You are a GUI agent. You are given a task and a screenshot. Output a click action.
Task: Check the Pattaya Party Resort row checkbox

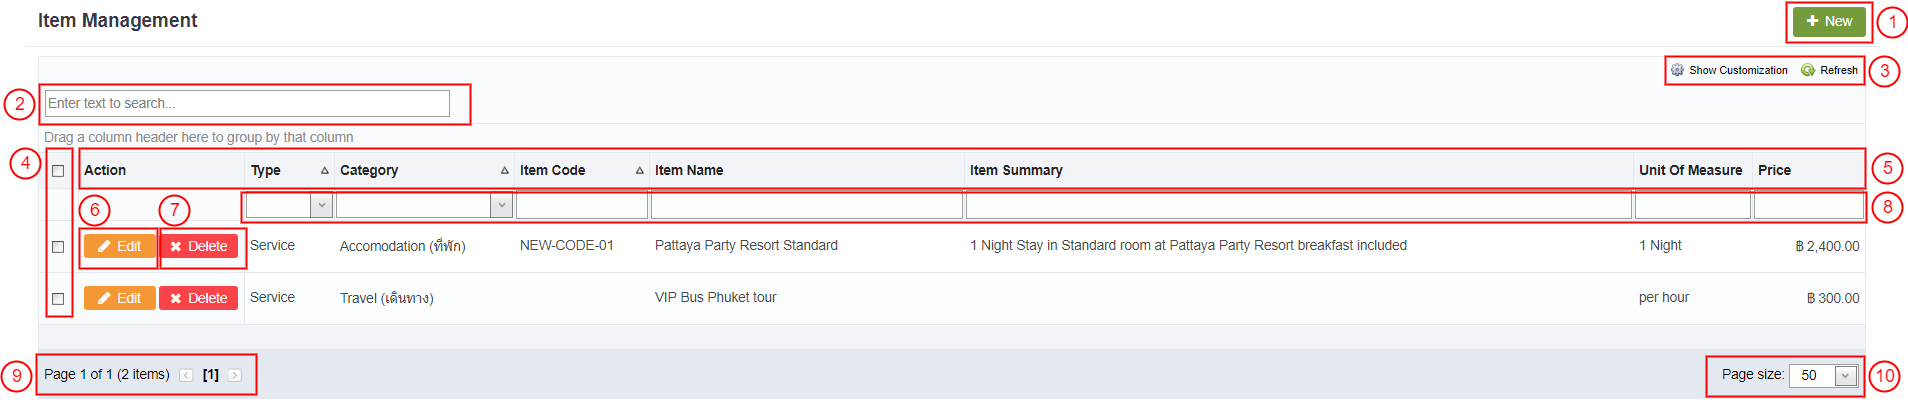(58, 247)
